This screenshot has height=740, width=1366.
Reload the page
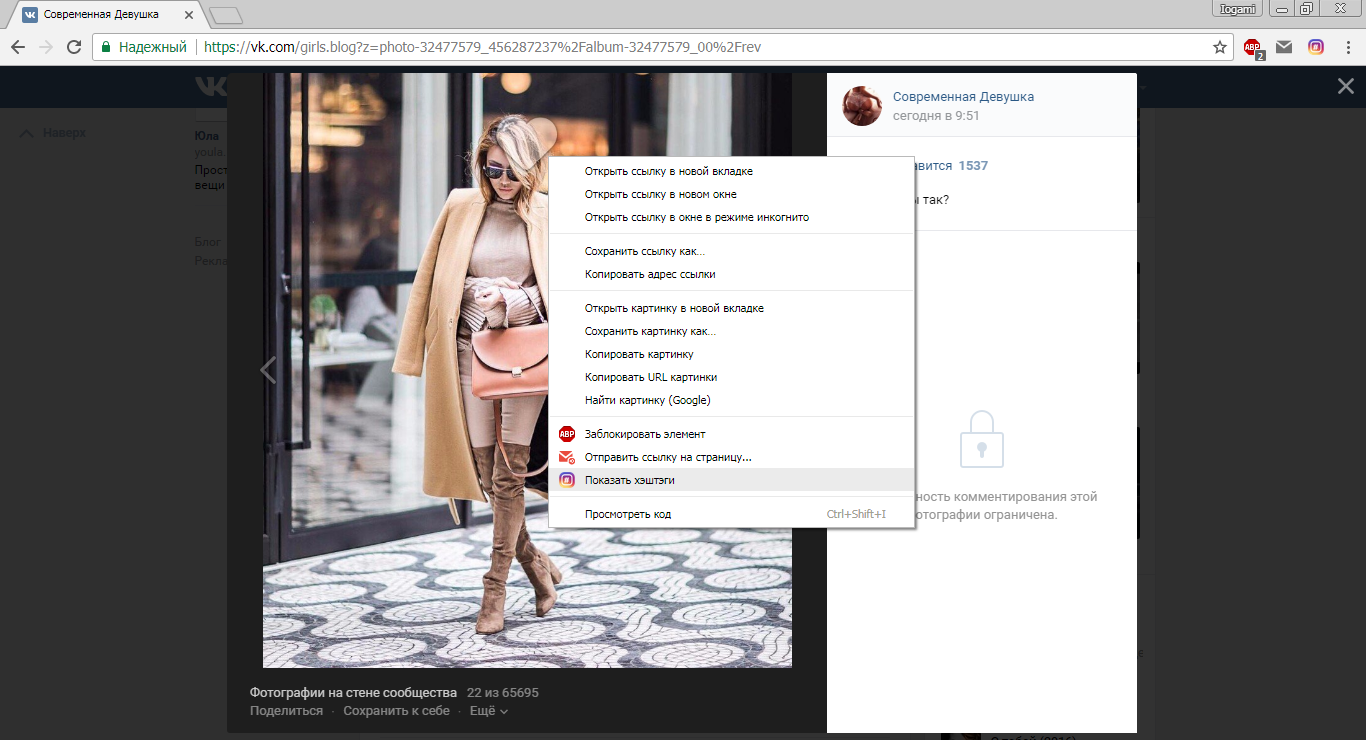click(73, 47)
